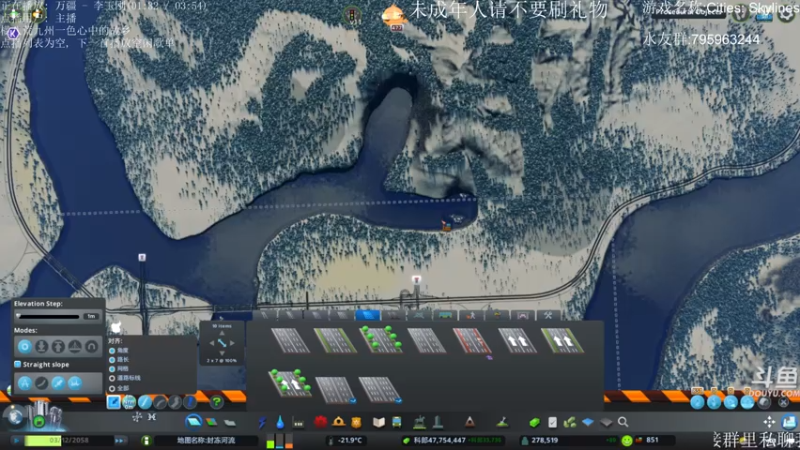The width and height of the screenshot is (800, 450).
Task: Enable the ground elevation mode down-arrow
Action: (41, 347)
